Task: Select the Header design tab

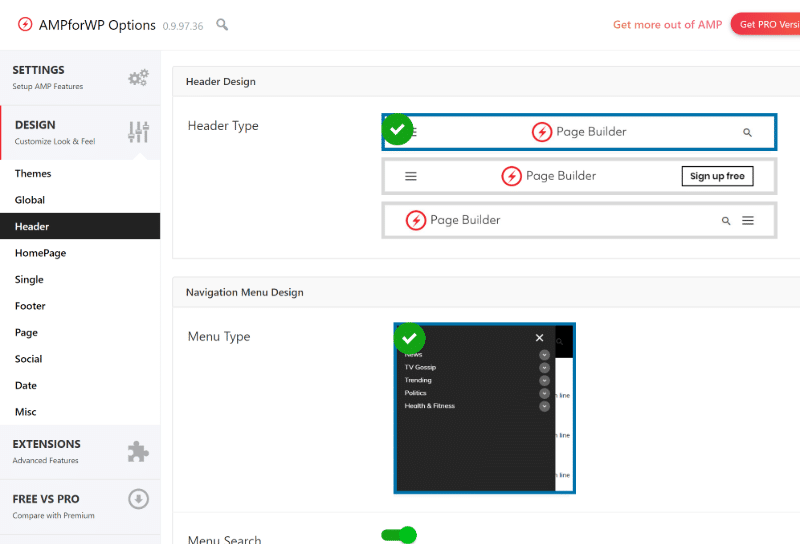Action: [x=80, y=226]
